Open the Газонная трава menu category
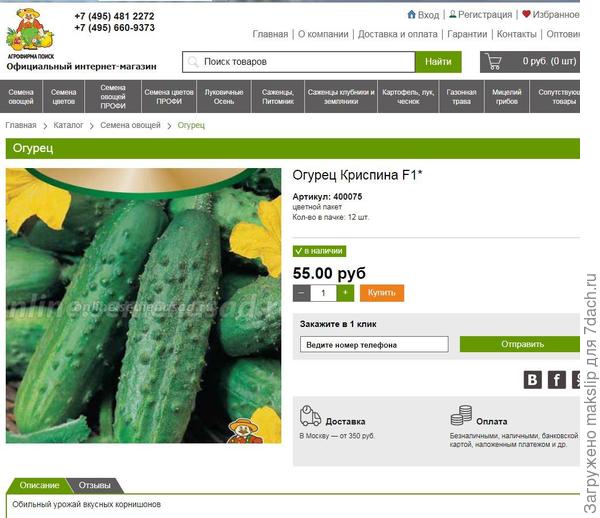Viewport: 600px width, 518px height. pyautogui.click(x=461, y=96)
